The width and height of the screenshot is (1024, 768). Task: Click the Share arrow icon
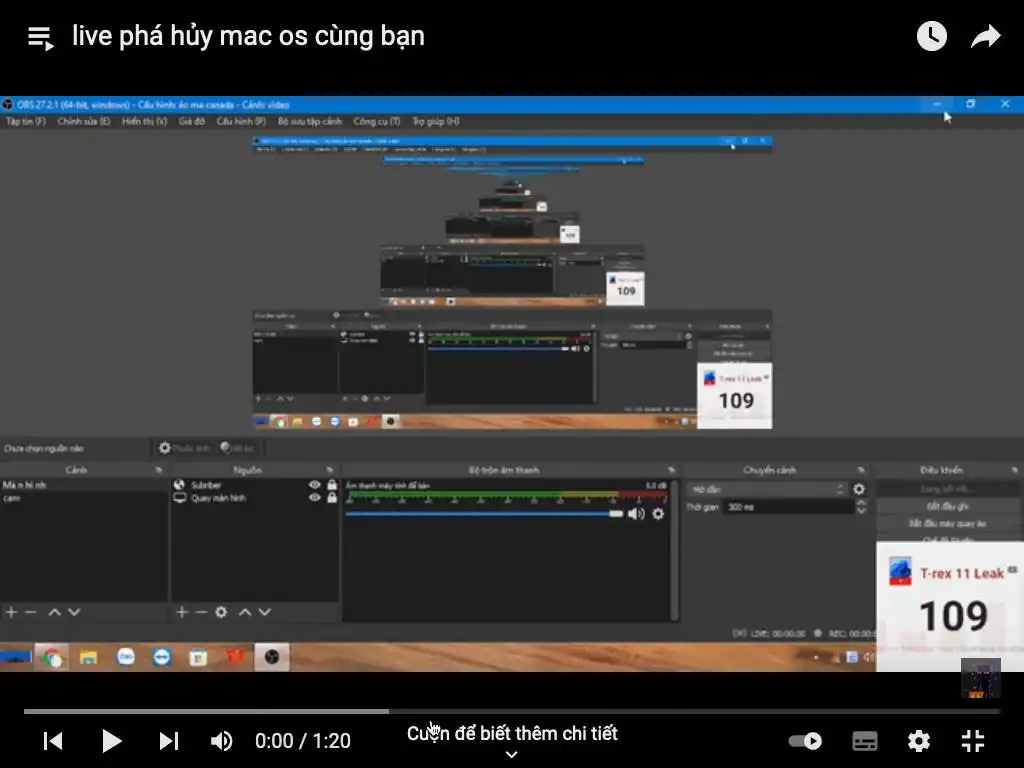pyautogui.click(x=985, y=36)
